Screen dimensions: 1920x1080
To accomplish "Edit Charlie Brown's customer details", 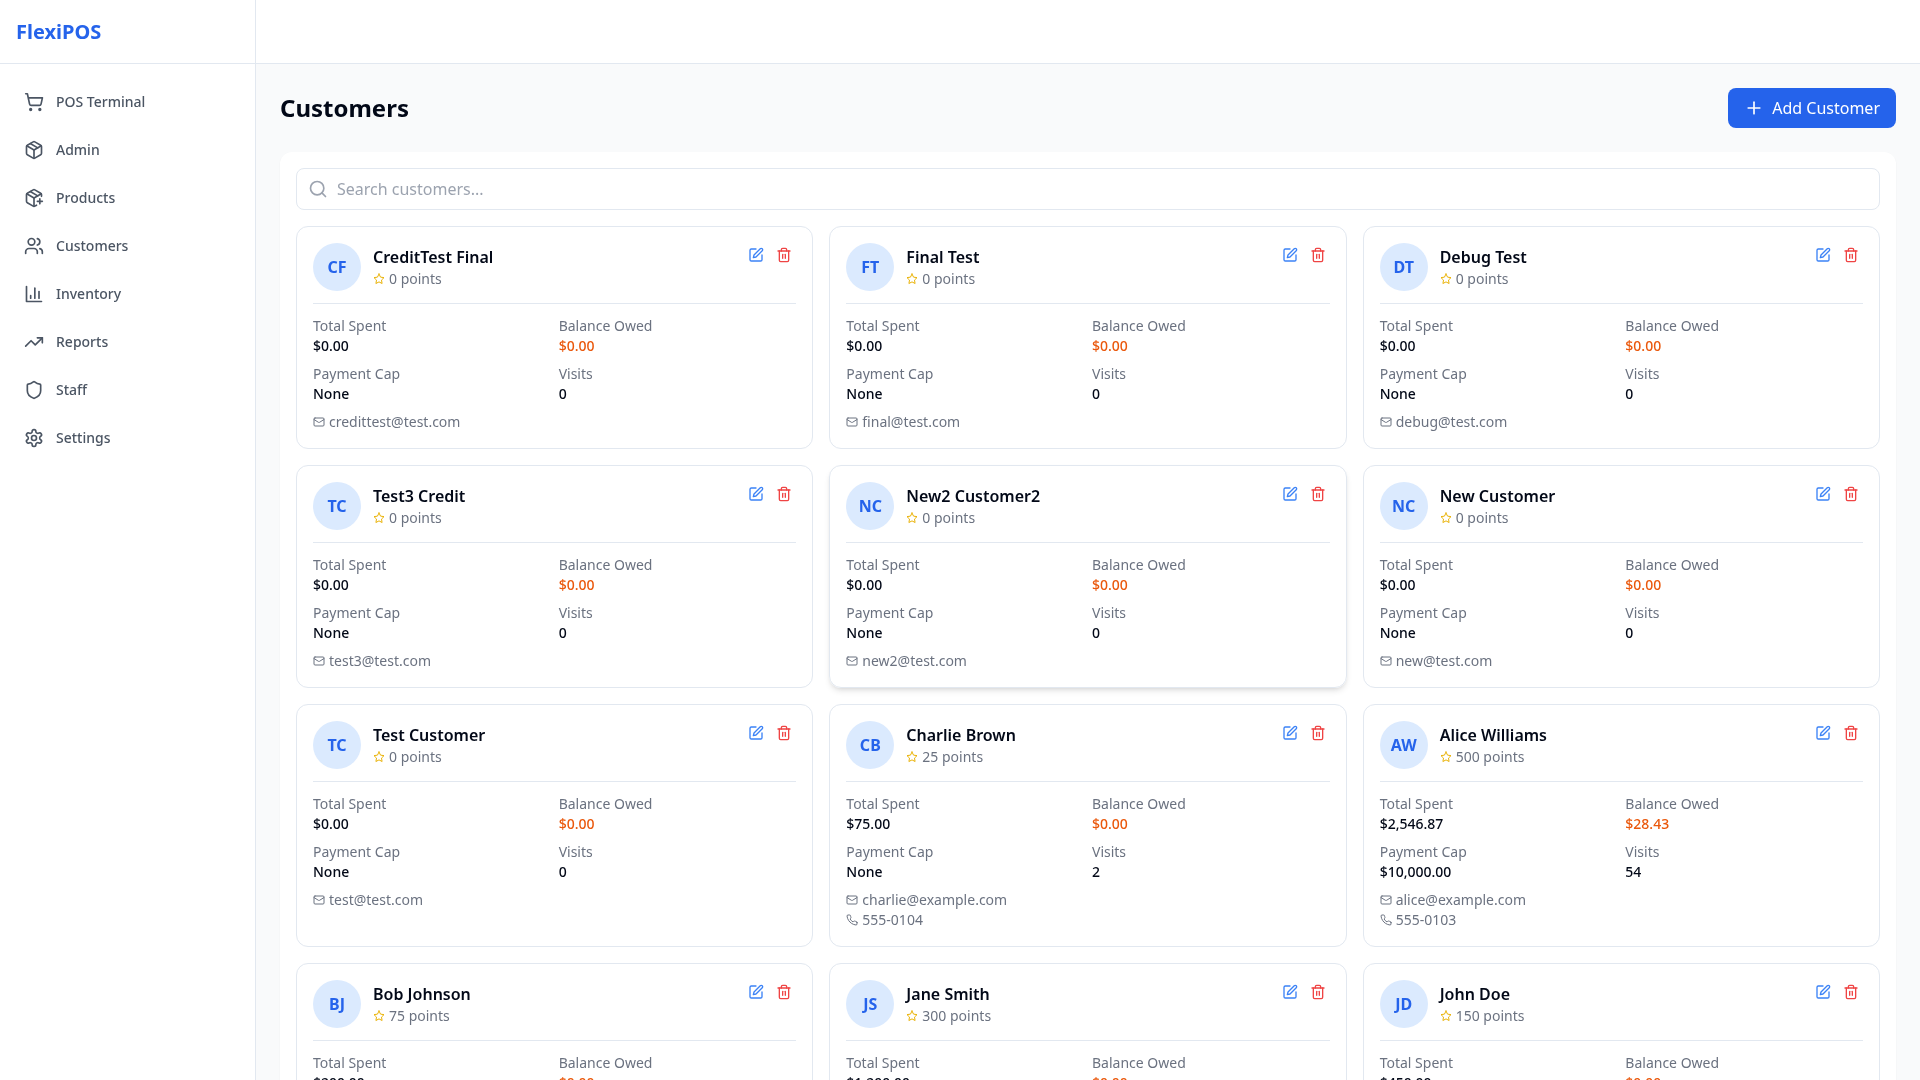I will 1290,733.
